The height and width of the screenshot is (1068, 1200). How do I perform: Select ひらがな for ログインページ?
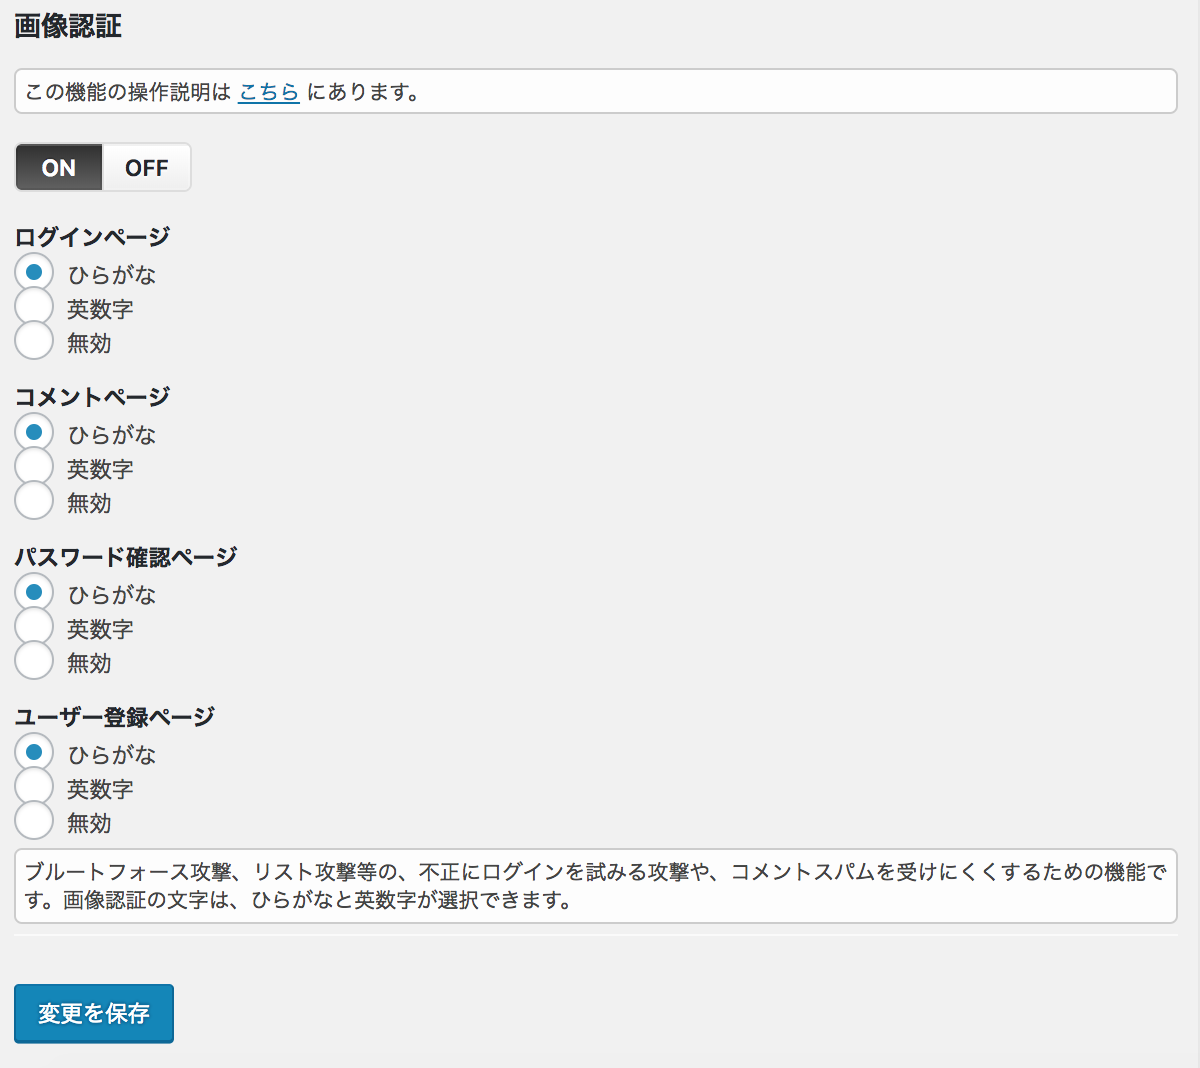[34, 272]
